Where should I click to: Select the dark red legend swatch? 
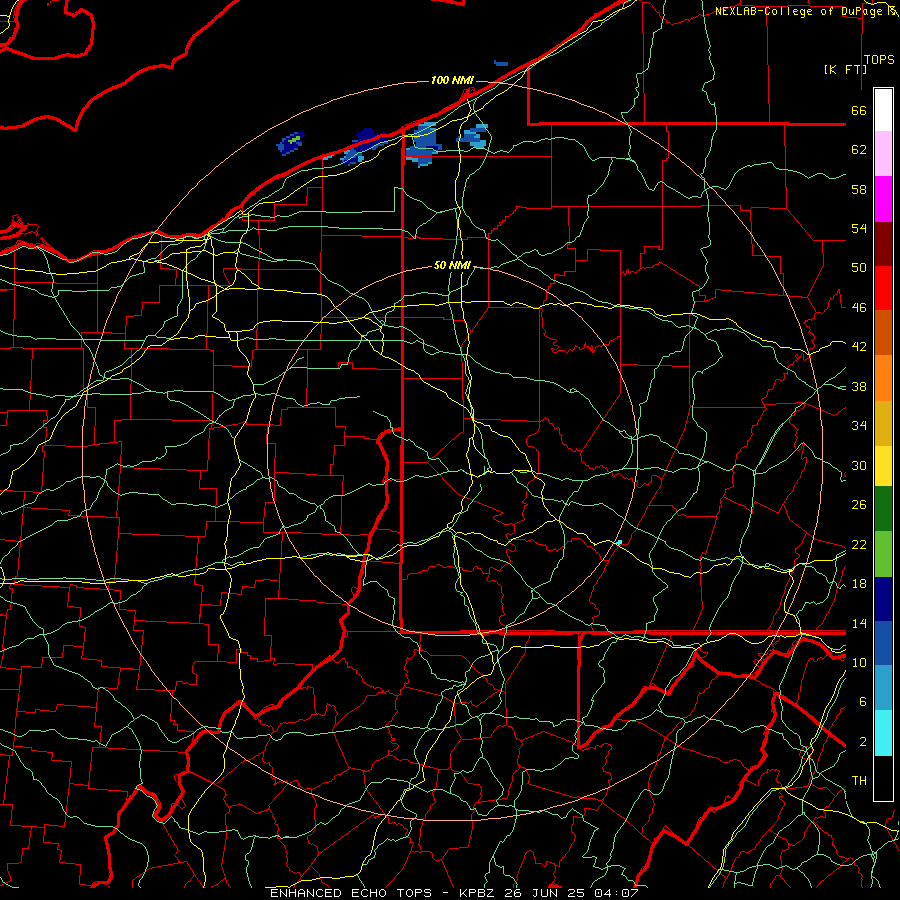(x=883, y=244)
